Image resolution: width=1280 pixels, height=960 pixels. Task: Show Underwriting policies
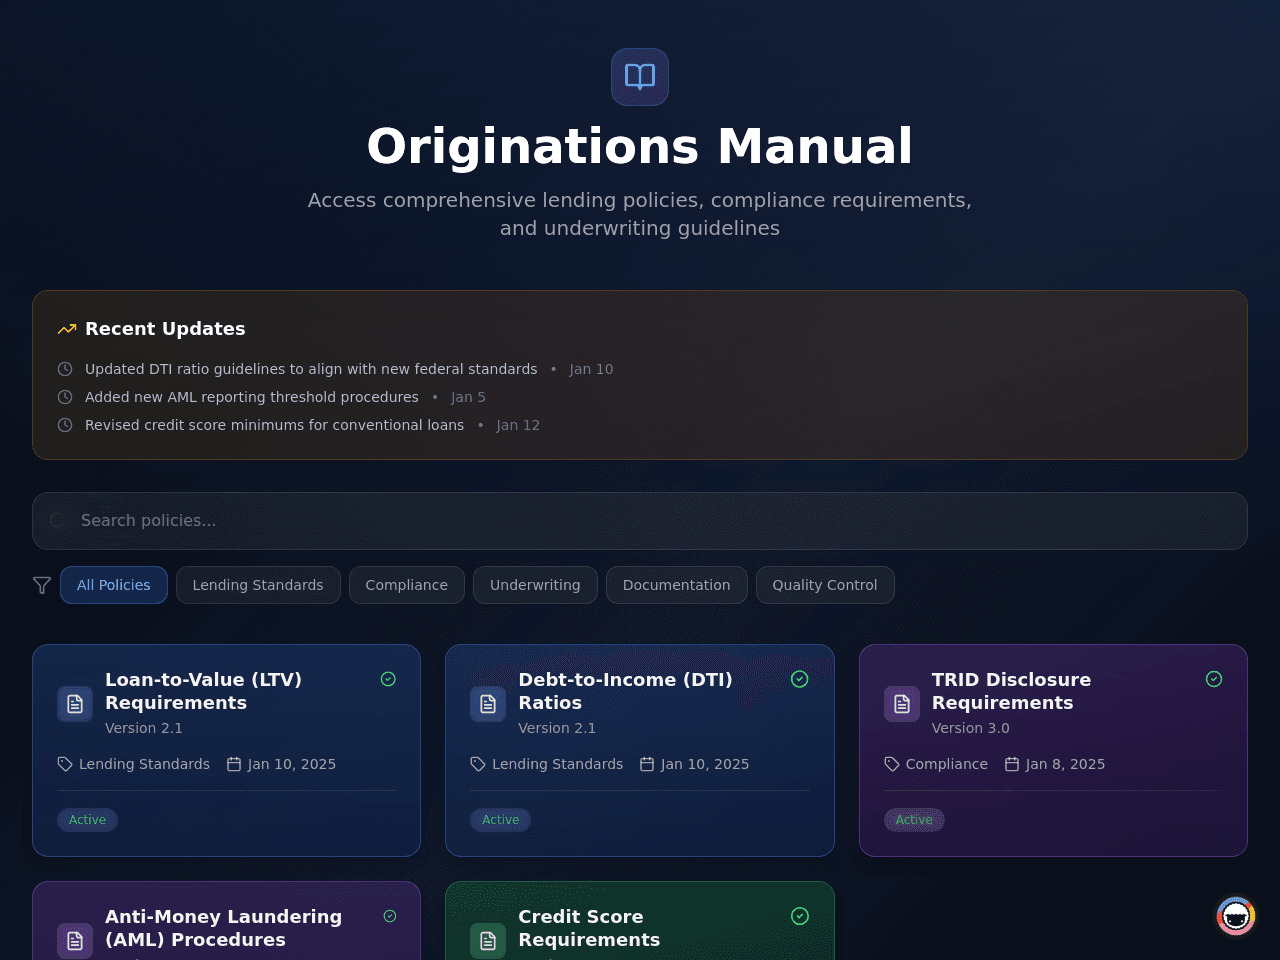point(535,585)
